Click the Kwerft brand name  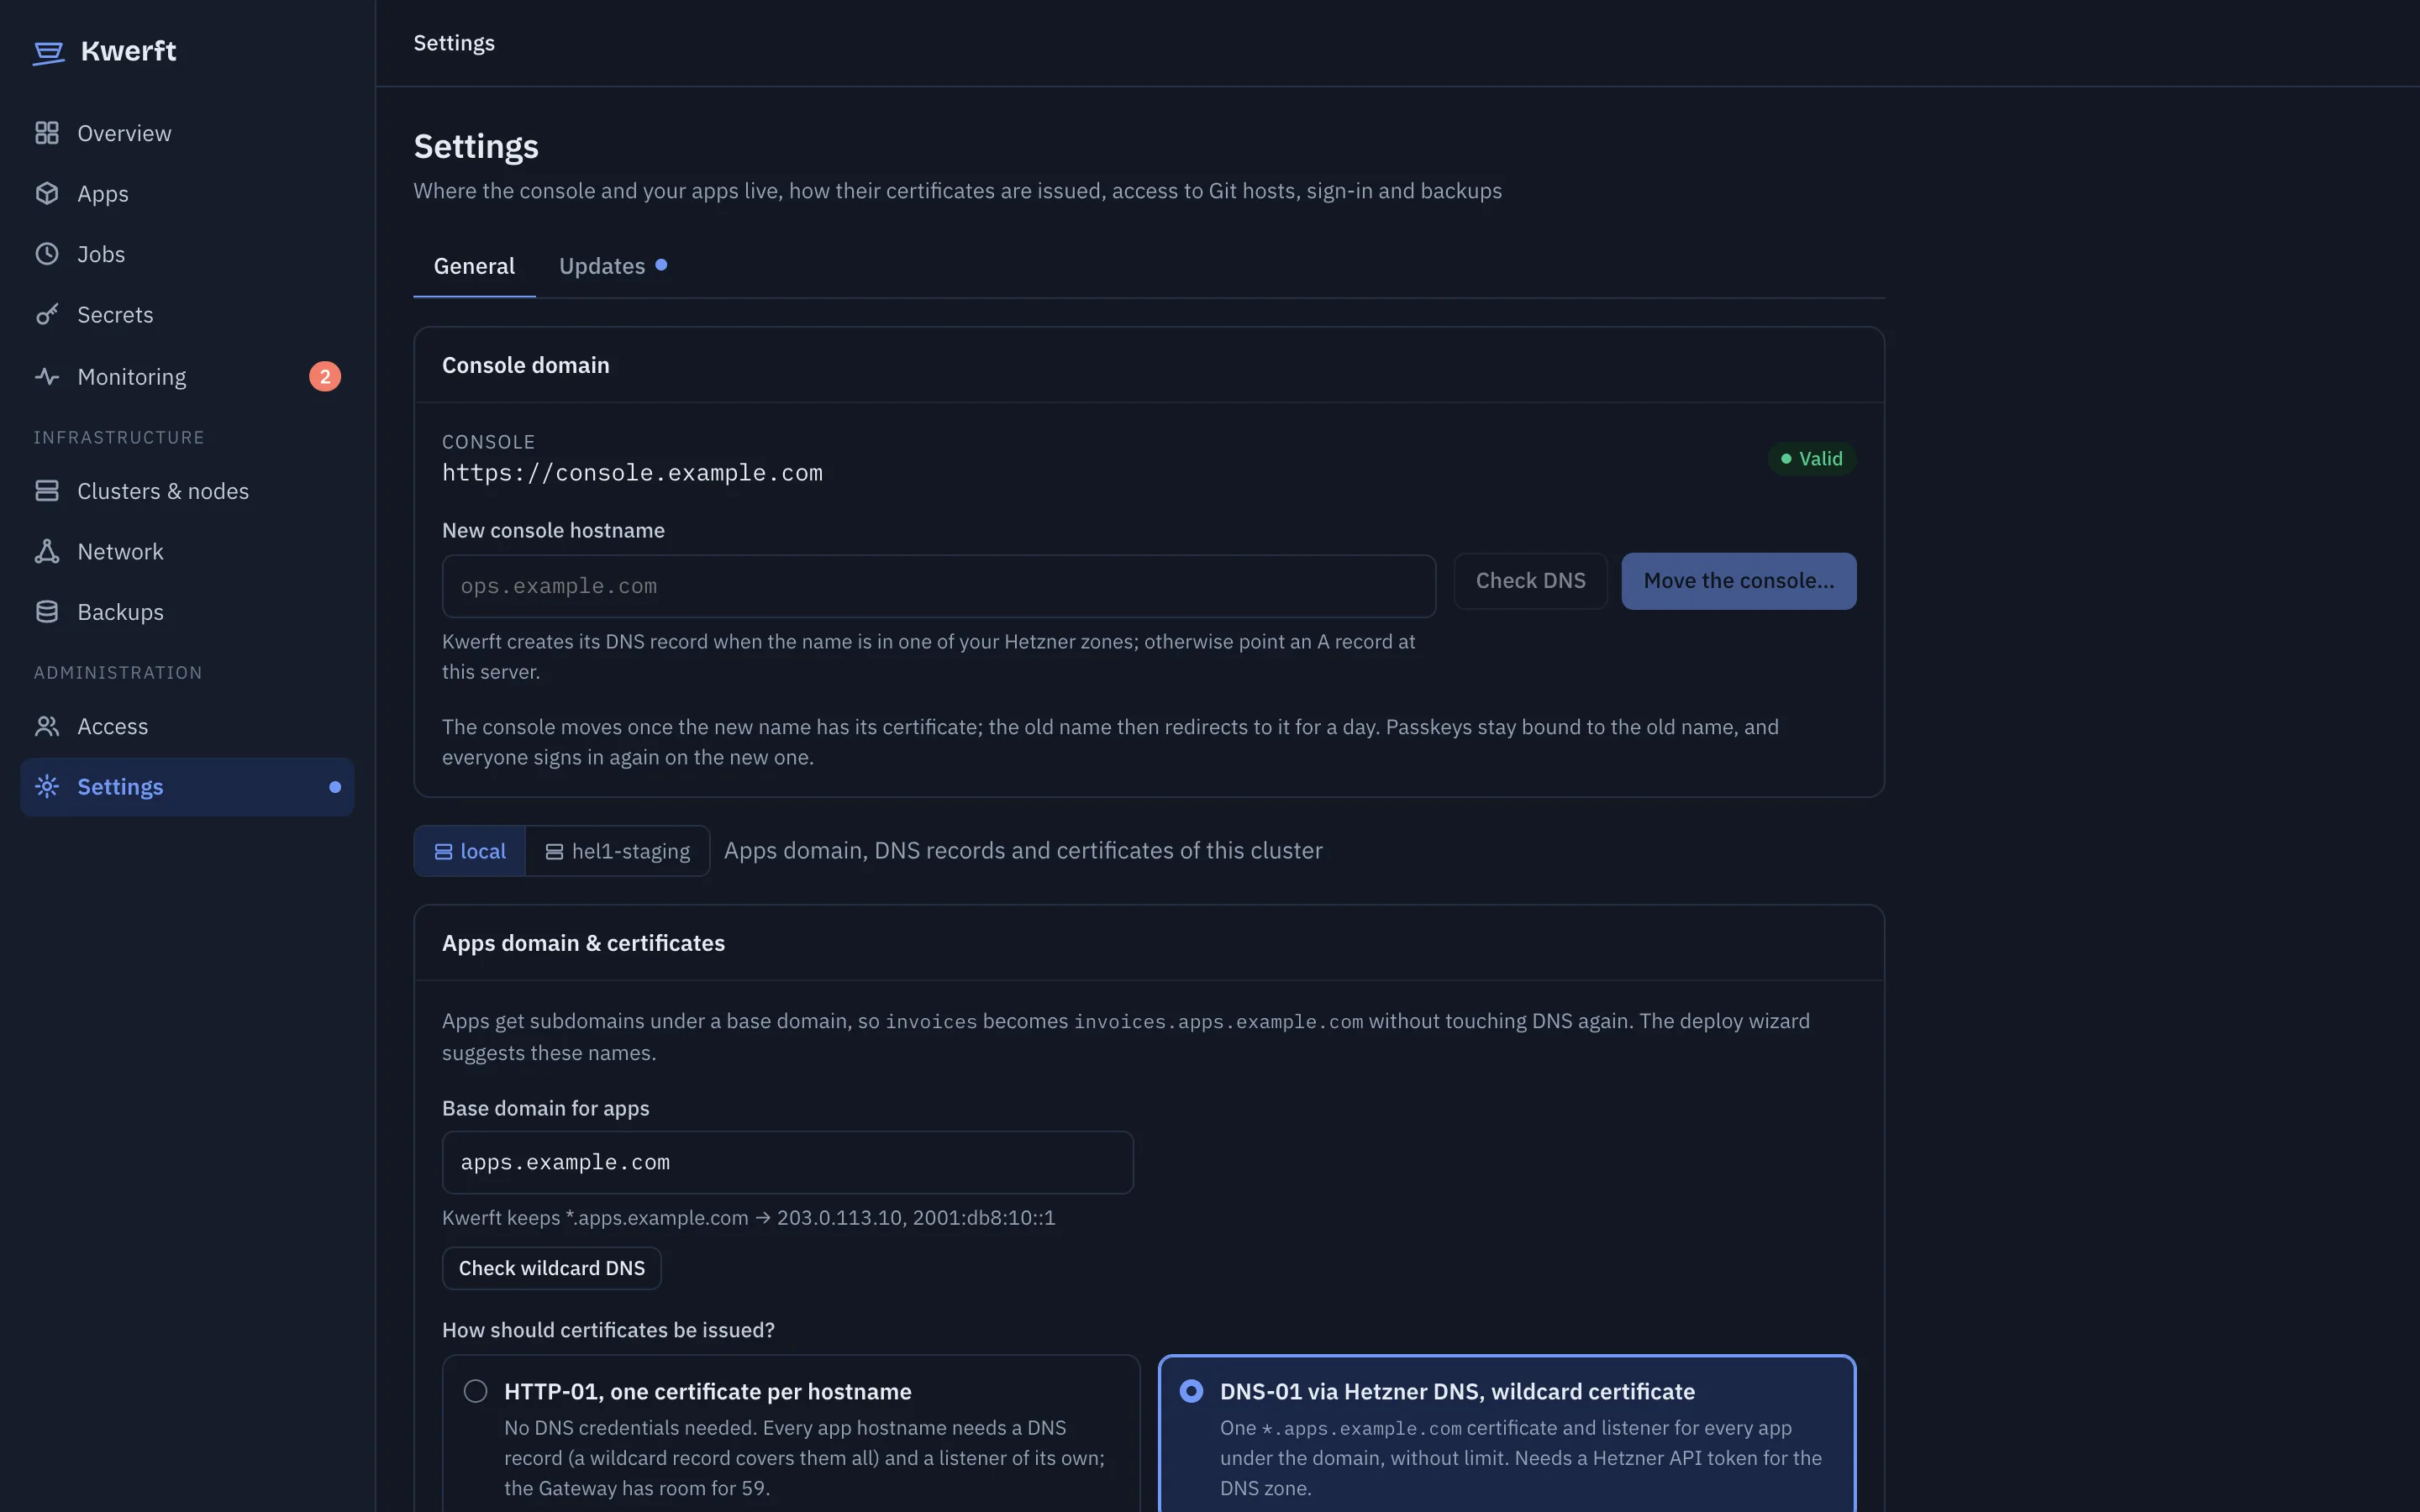coord(128,51)
